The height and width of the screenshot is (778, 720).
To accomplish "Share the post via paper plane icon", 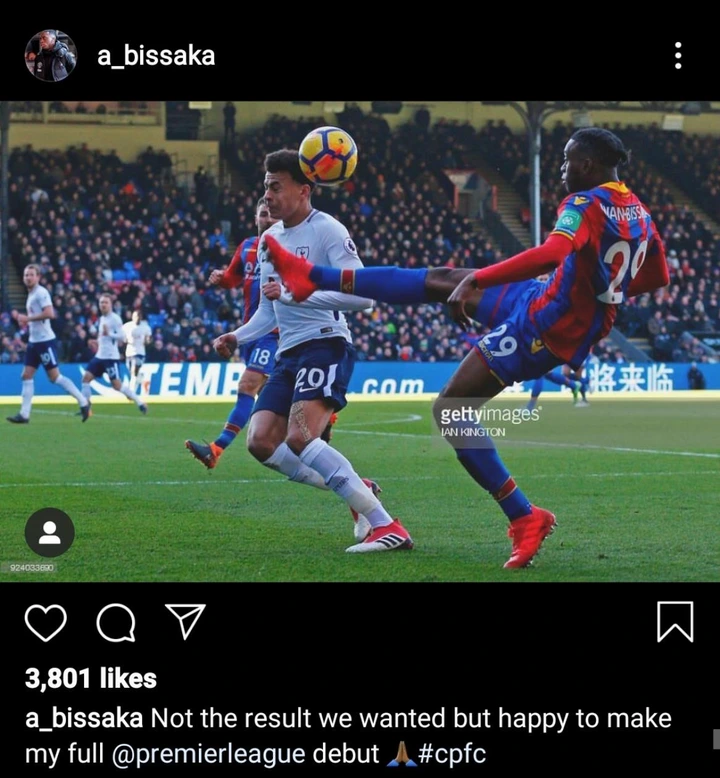I will point(185,621).
